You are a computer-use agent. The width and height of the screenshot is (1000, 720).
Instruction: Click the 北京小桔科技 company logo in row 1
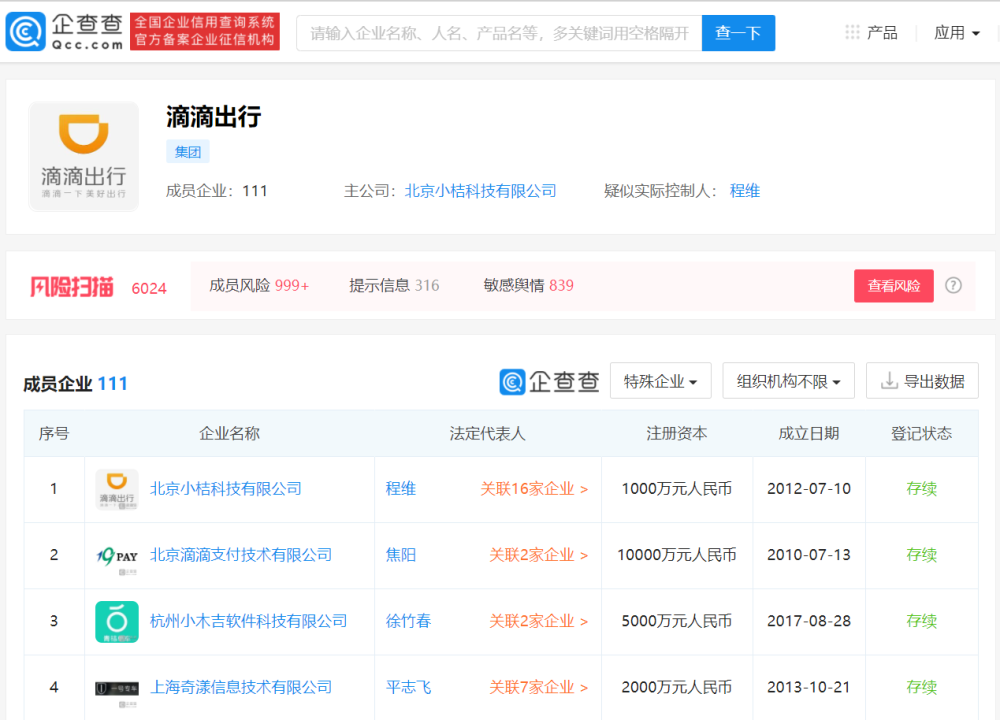[x=117, y=489]
